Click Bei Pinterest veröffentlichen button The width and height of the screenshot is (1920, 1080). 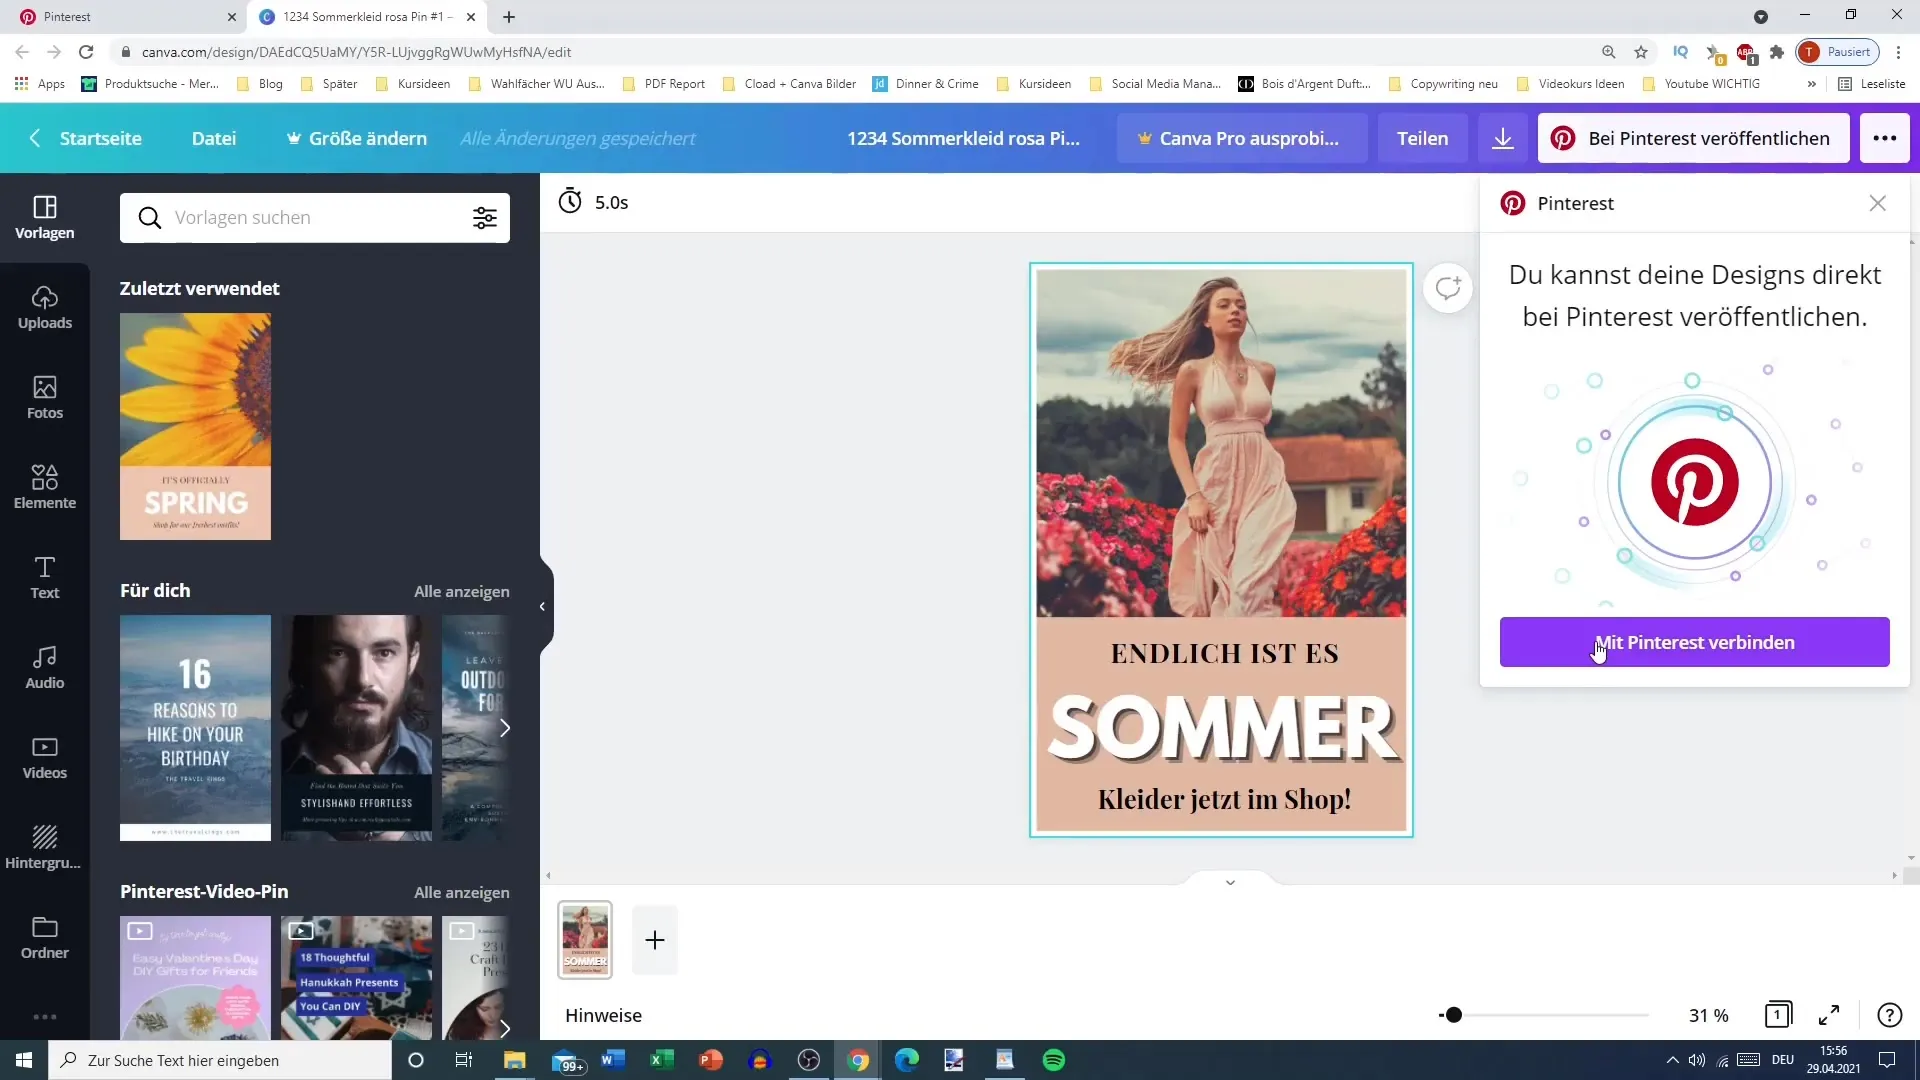tap(1694, 138)
